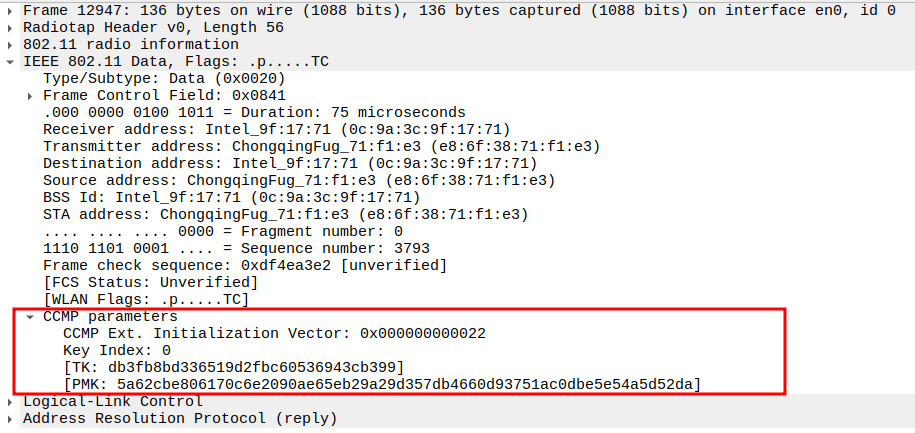Expand the Logical-Link Control section
This screenshot has width=915, height=433.
click(x=11, y=402)
